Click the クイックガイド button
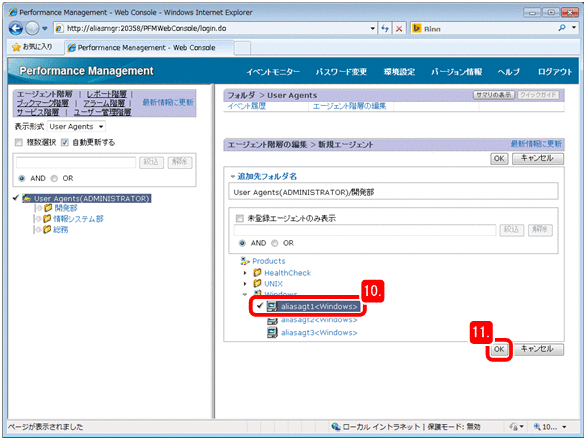587x441 pixels. tap(538, 95)
